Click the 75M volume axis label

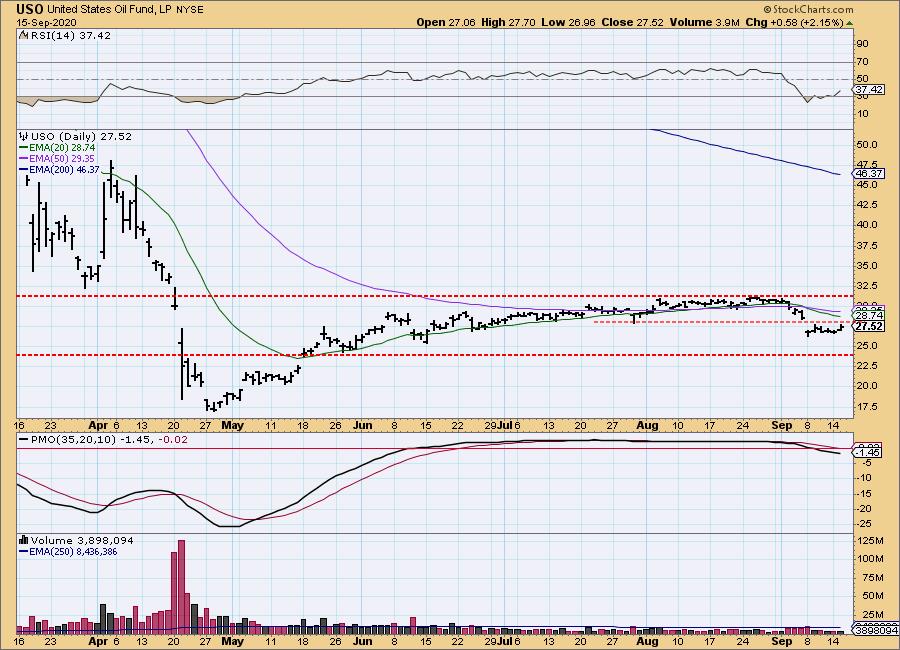[871, 578]
